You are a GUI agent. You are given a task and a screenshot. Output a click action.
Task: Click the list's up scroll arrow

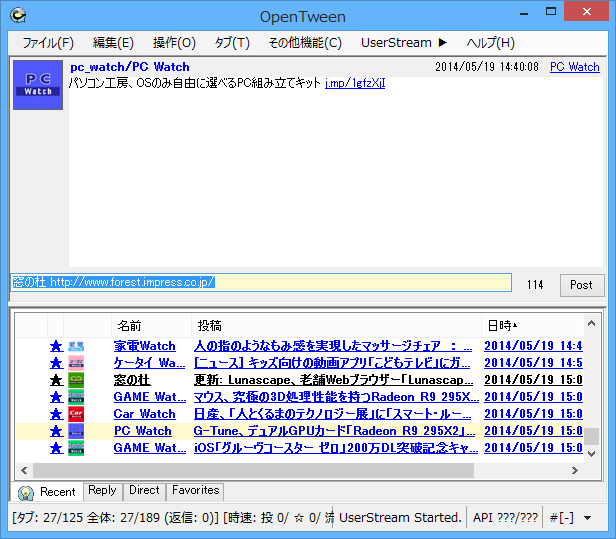coord(591,324)
